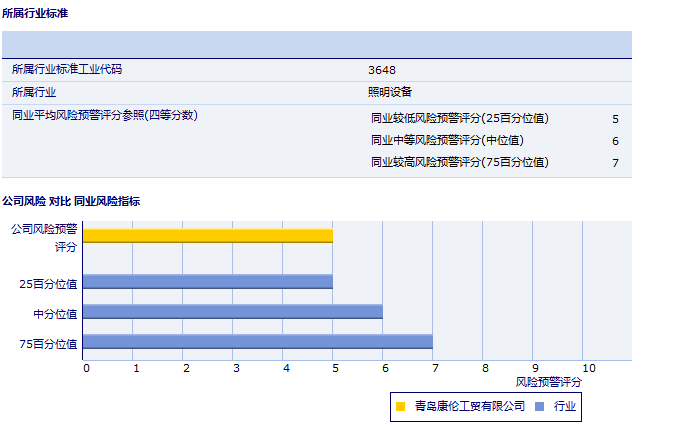Click the blue 75百分位值 bar in chart

(x=257, y=342)
